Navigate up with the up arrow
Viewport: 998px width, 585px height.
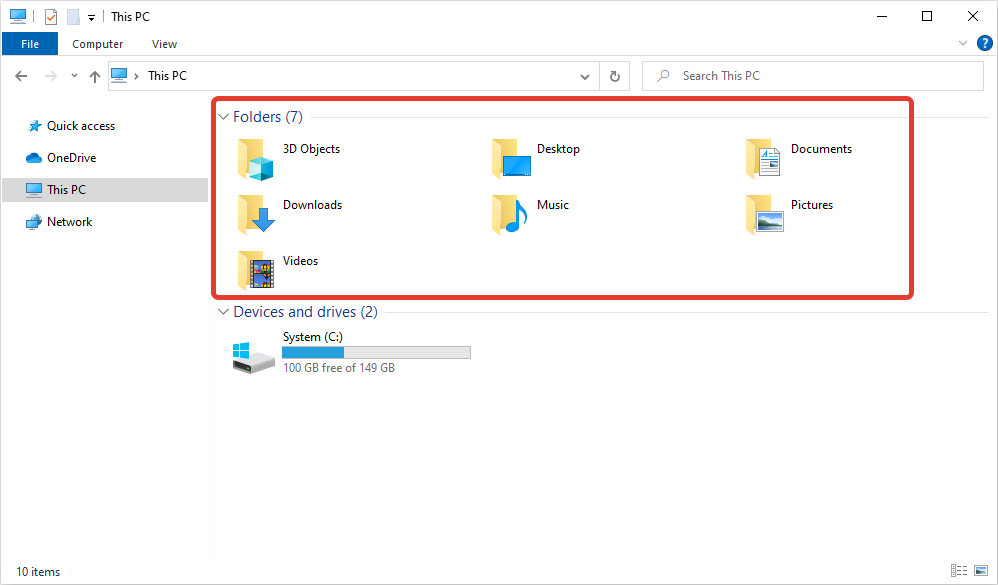(95, 75)
